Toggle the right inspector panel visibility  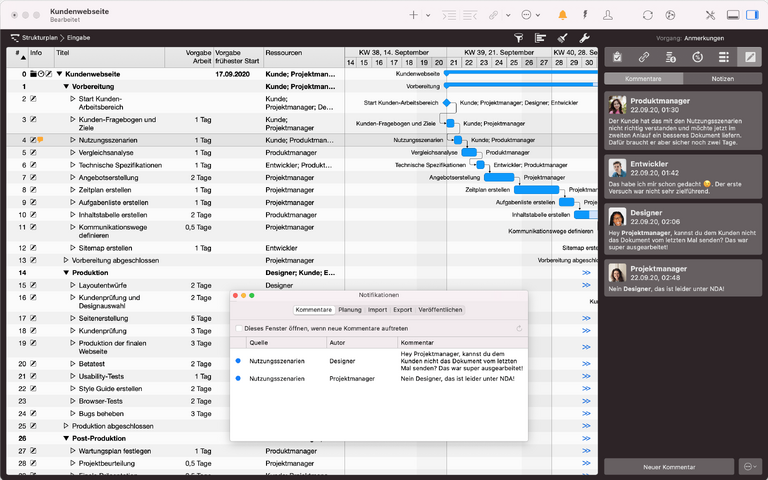[752, 15]
